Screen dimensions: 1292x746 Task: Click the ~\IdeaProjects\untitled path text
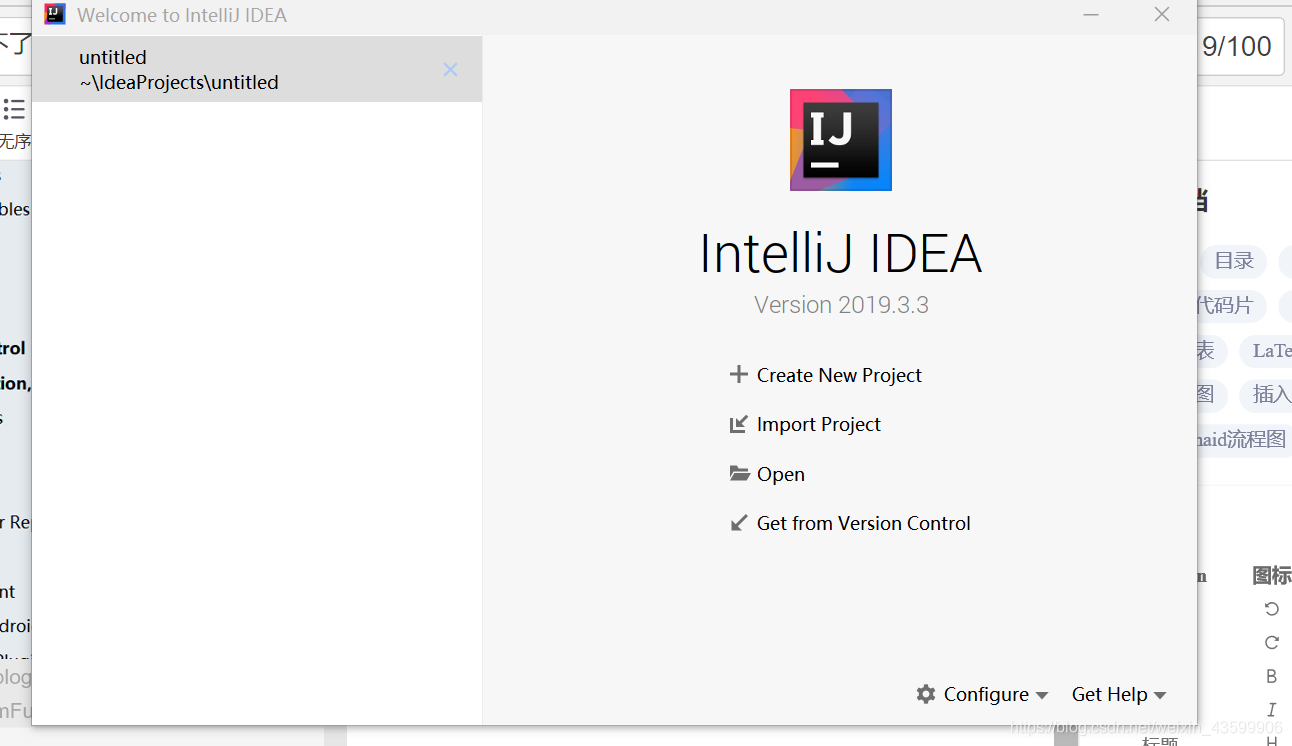[179, 83]
